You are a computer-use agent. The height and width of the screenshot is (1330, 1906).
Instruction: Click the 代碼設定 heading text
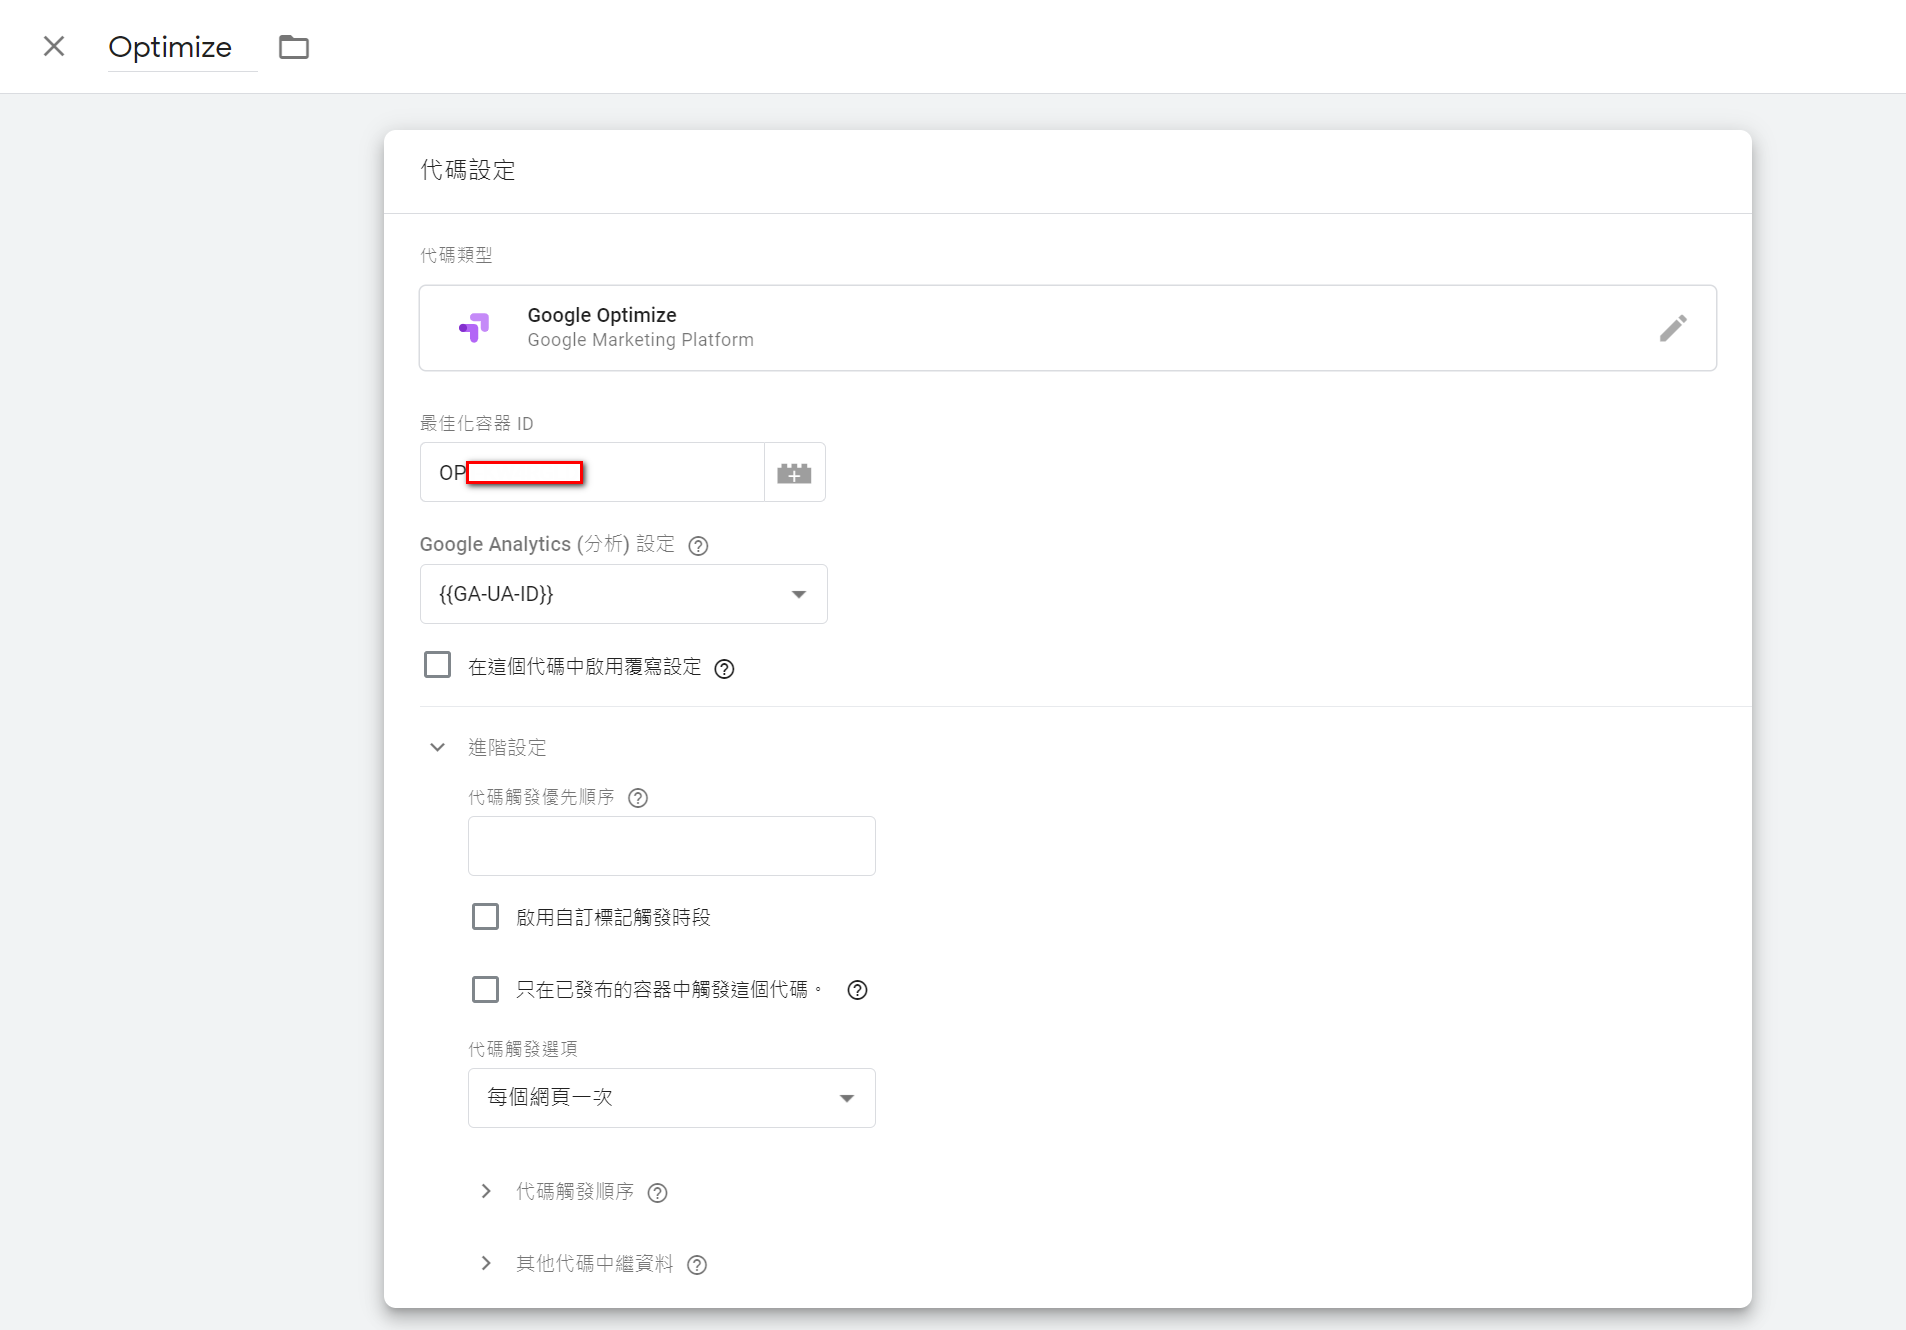pyautogui.click(x=468, y=170)
